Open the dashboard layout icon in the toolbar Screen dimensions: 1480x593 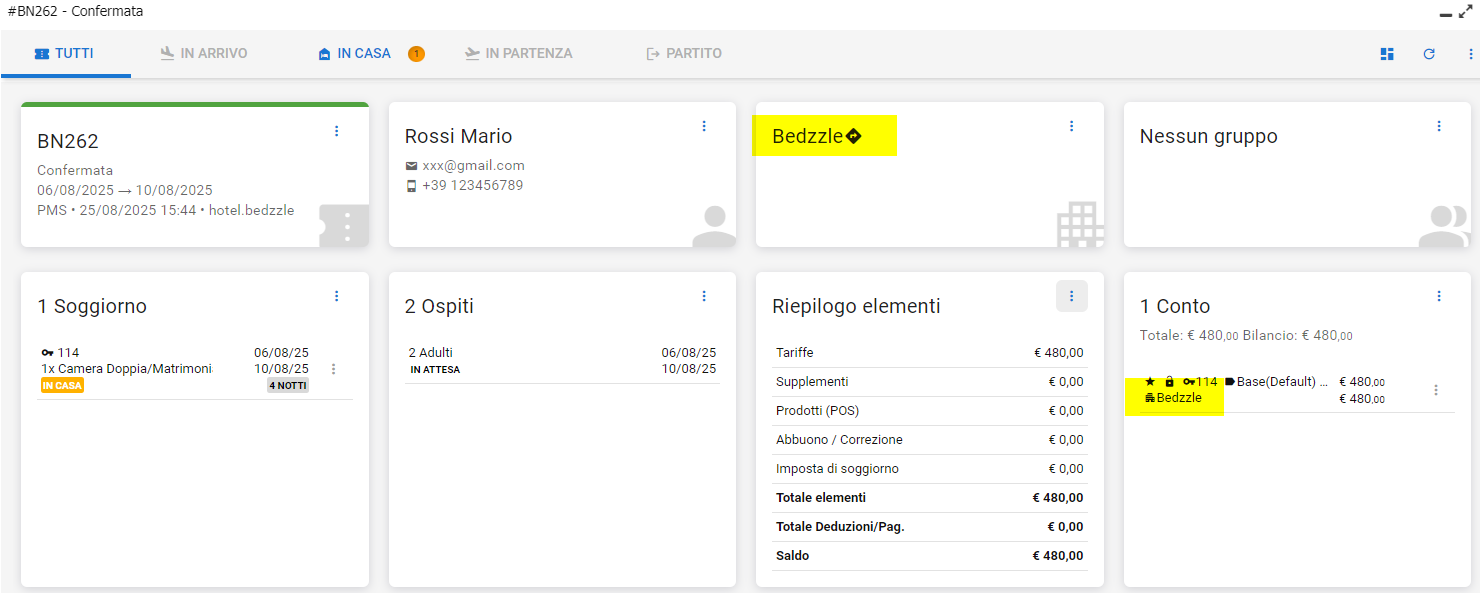1387,54
